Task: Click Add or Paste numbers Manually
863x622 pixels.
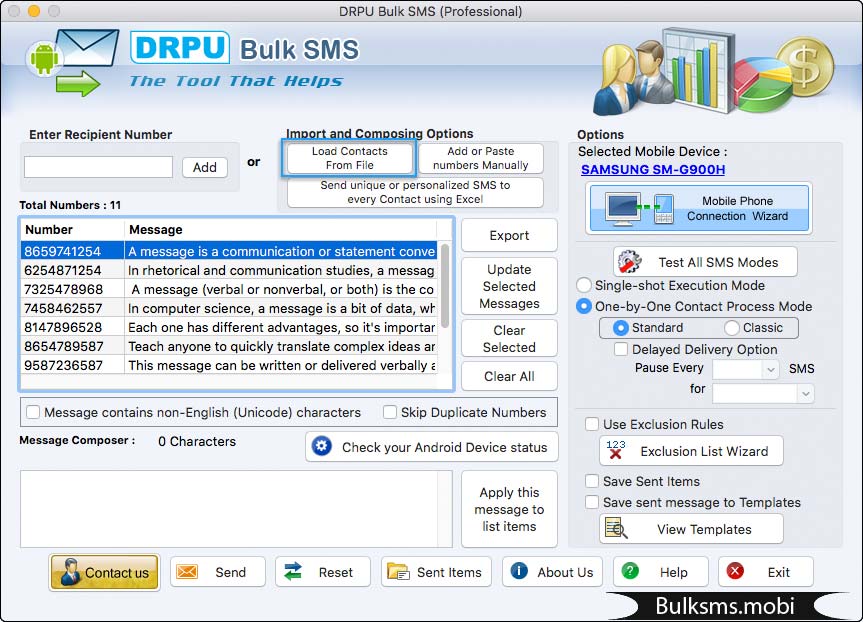Action: [480, 158]
